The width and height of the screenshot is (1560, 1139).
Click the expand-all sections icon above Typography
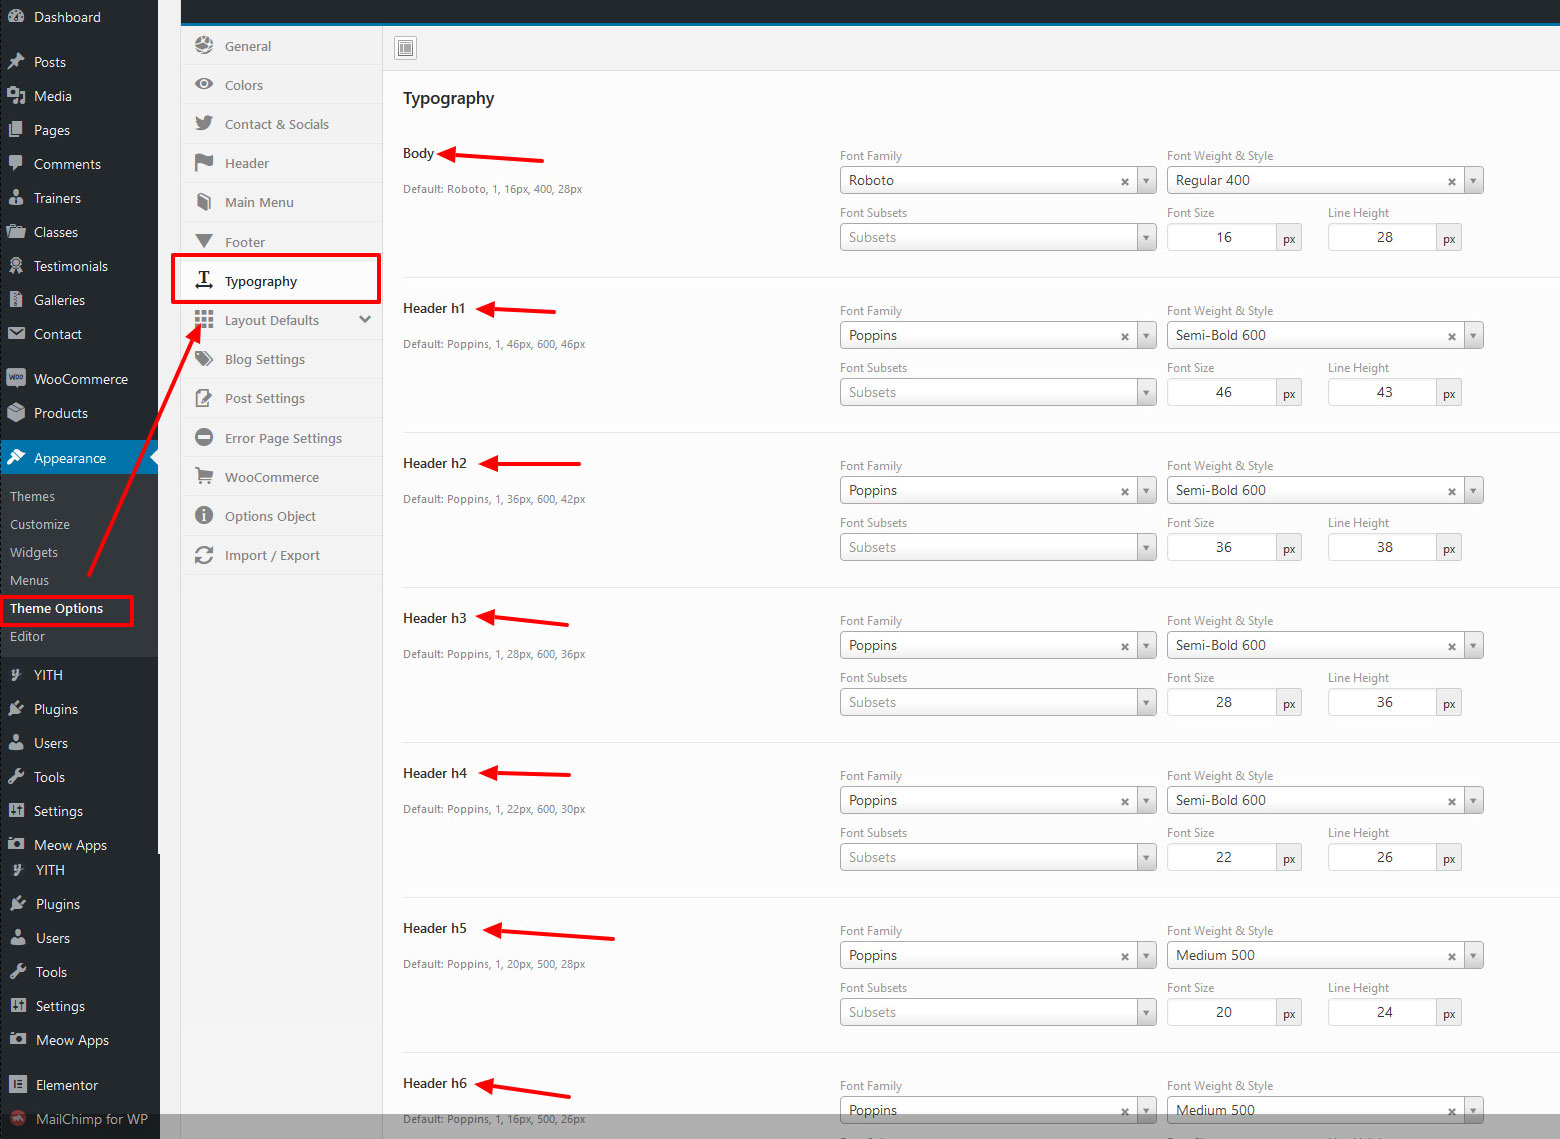tap(405, 48)
